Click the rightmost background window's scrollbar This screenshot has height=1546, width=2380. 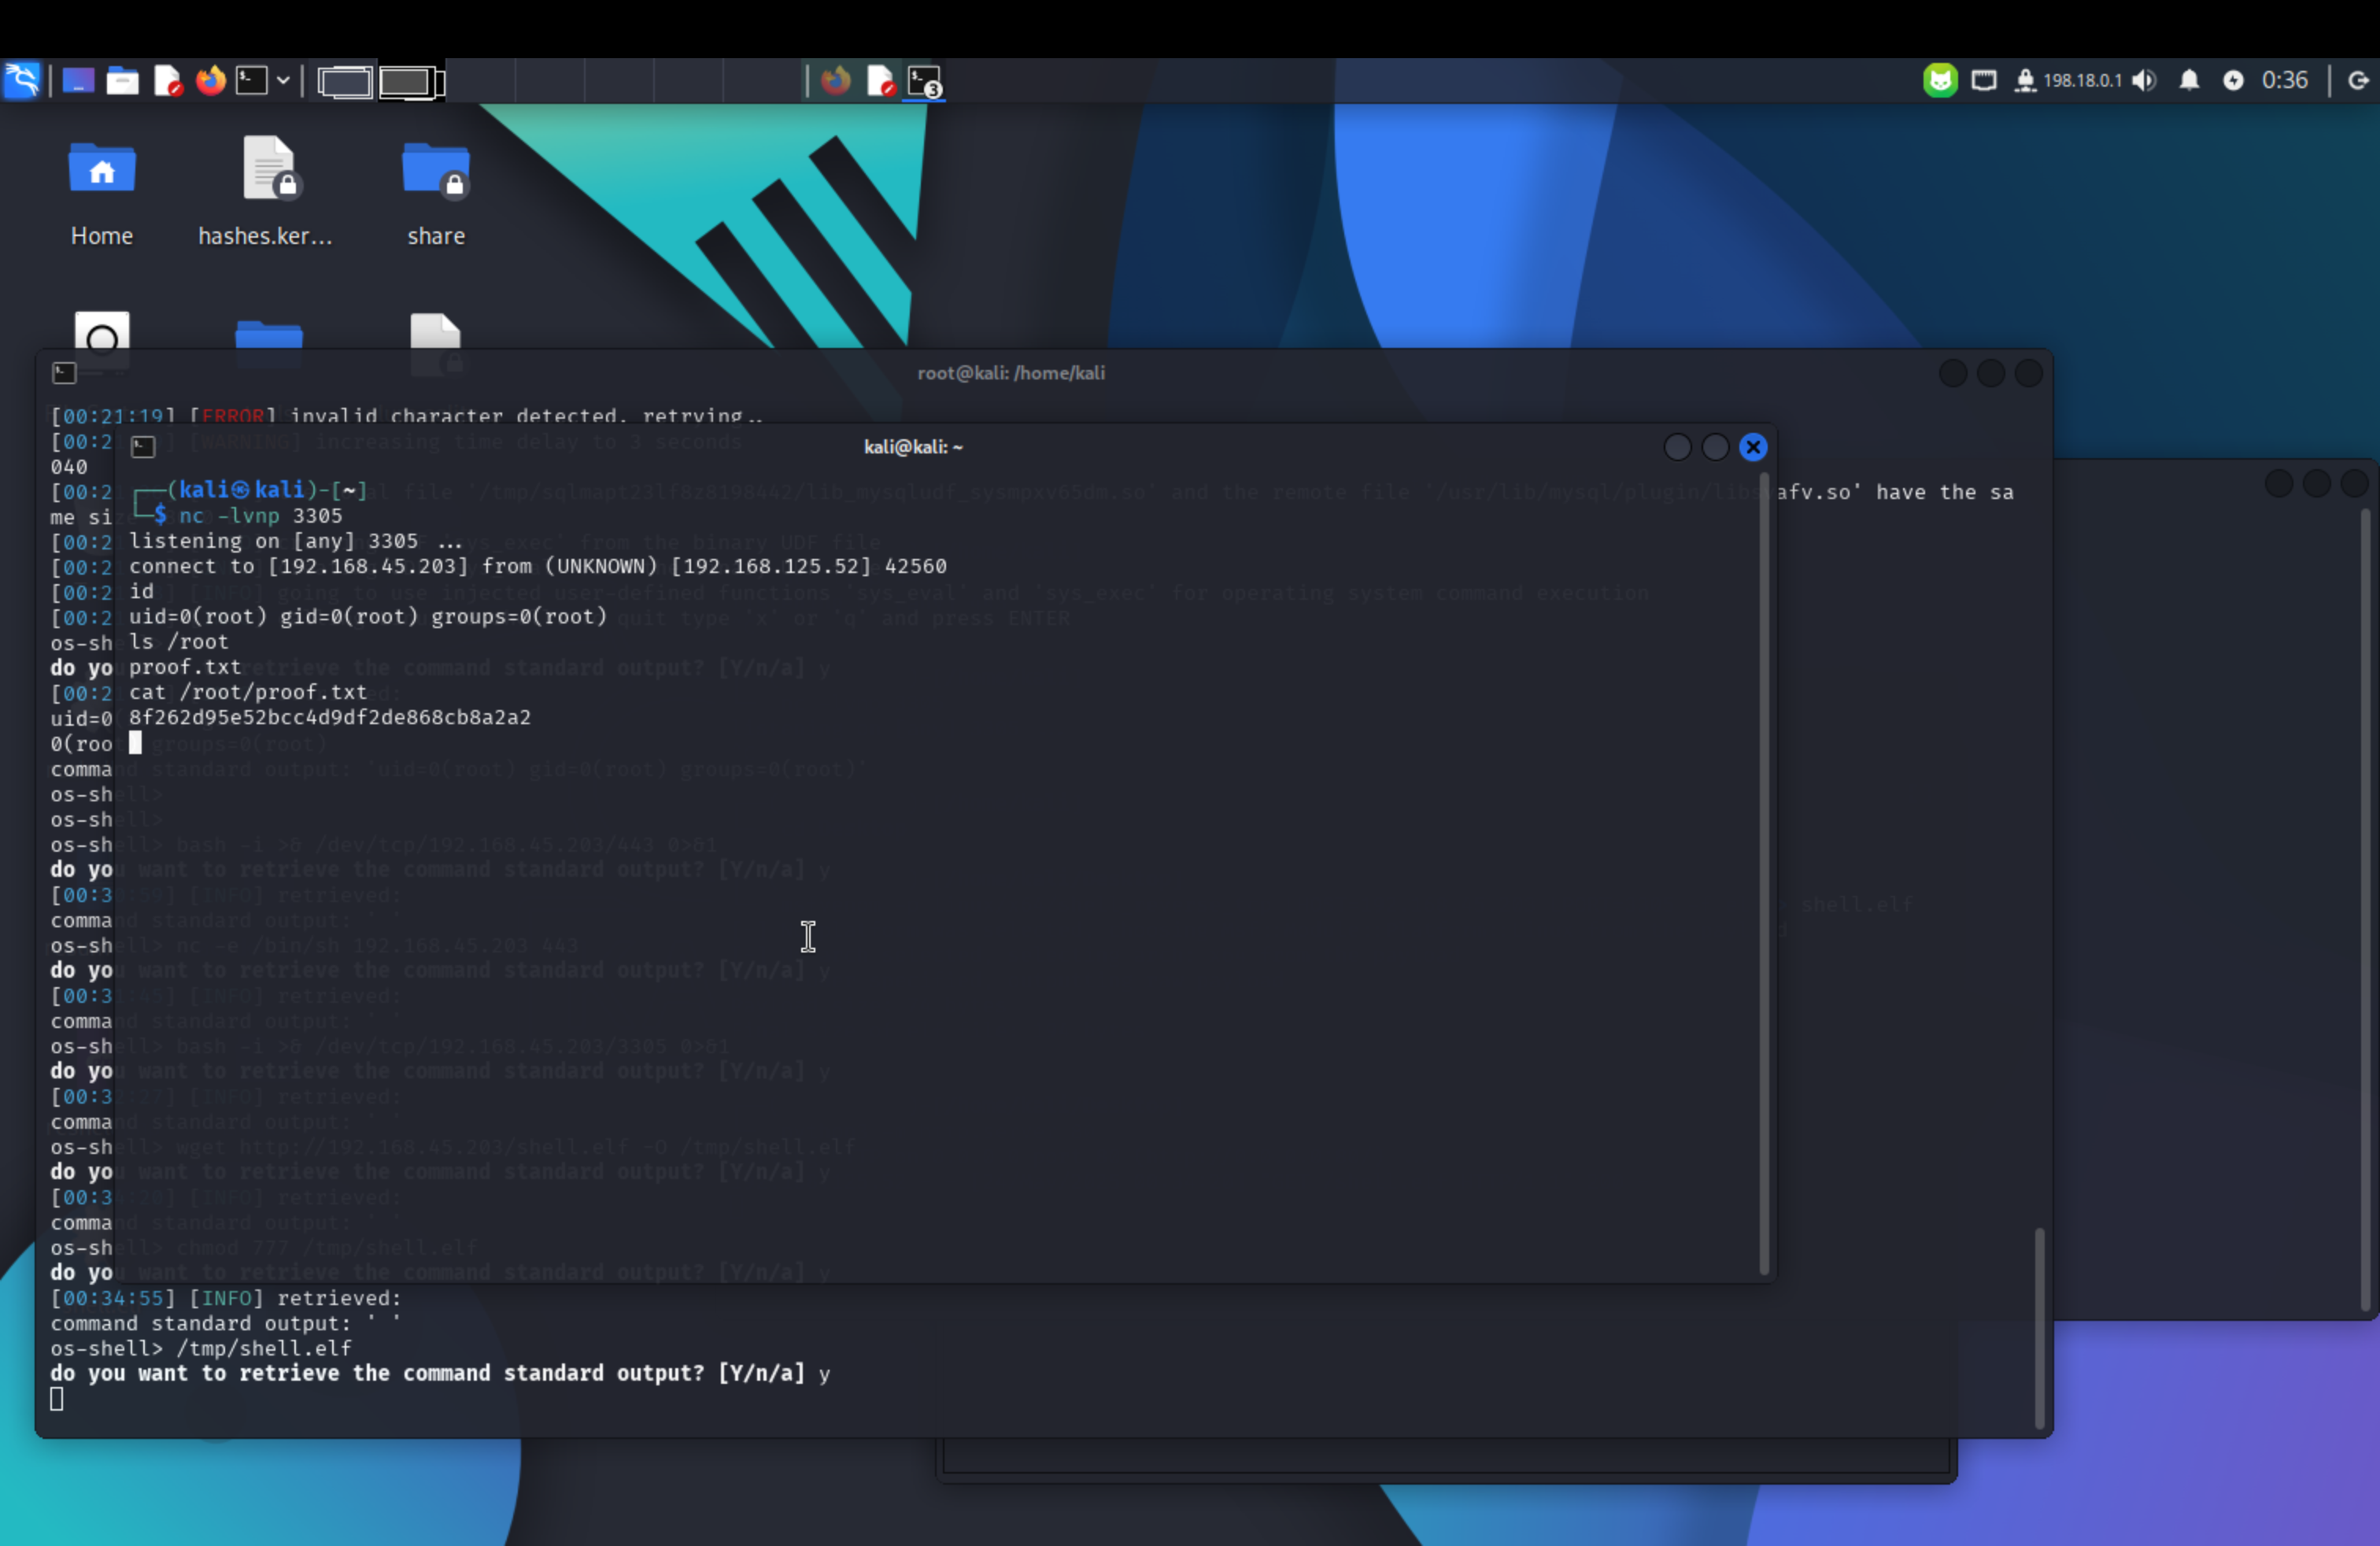2365,910
